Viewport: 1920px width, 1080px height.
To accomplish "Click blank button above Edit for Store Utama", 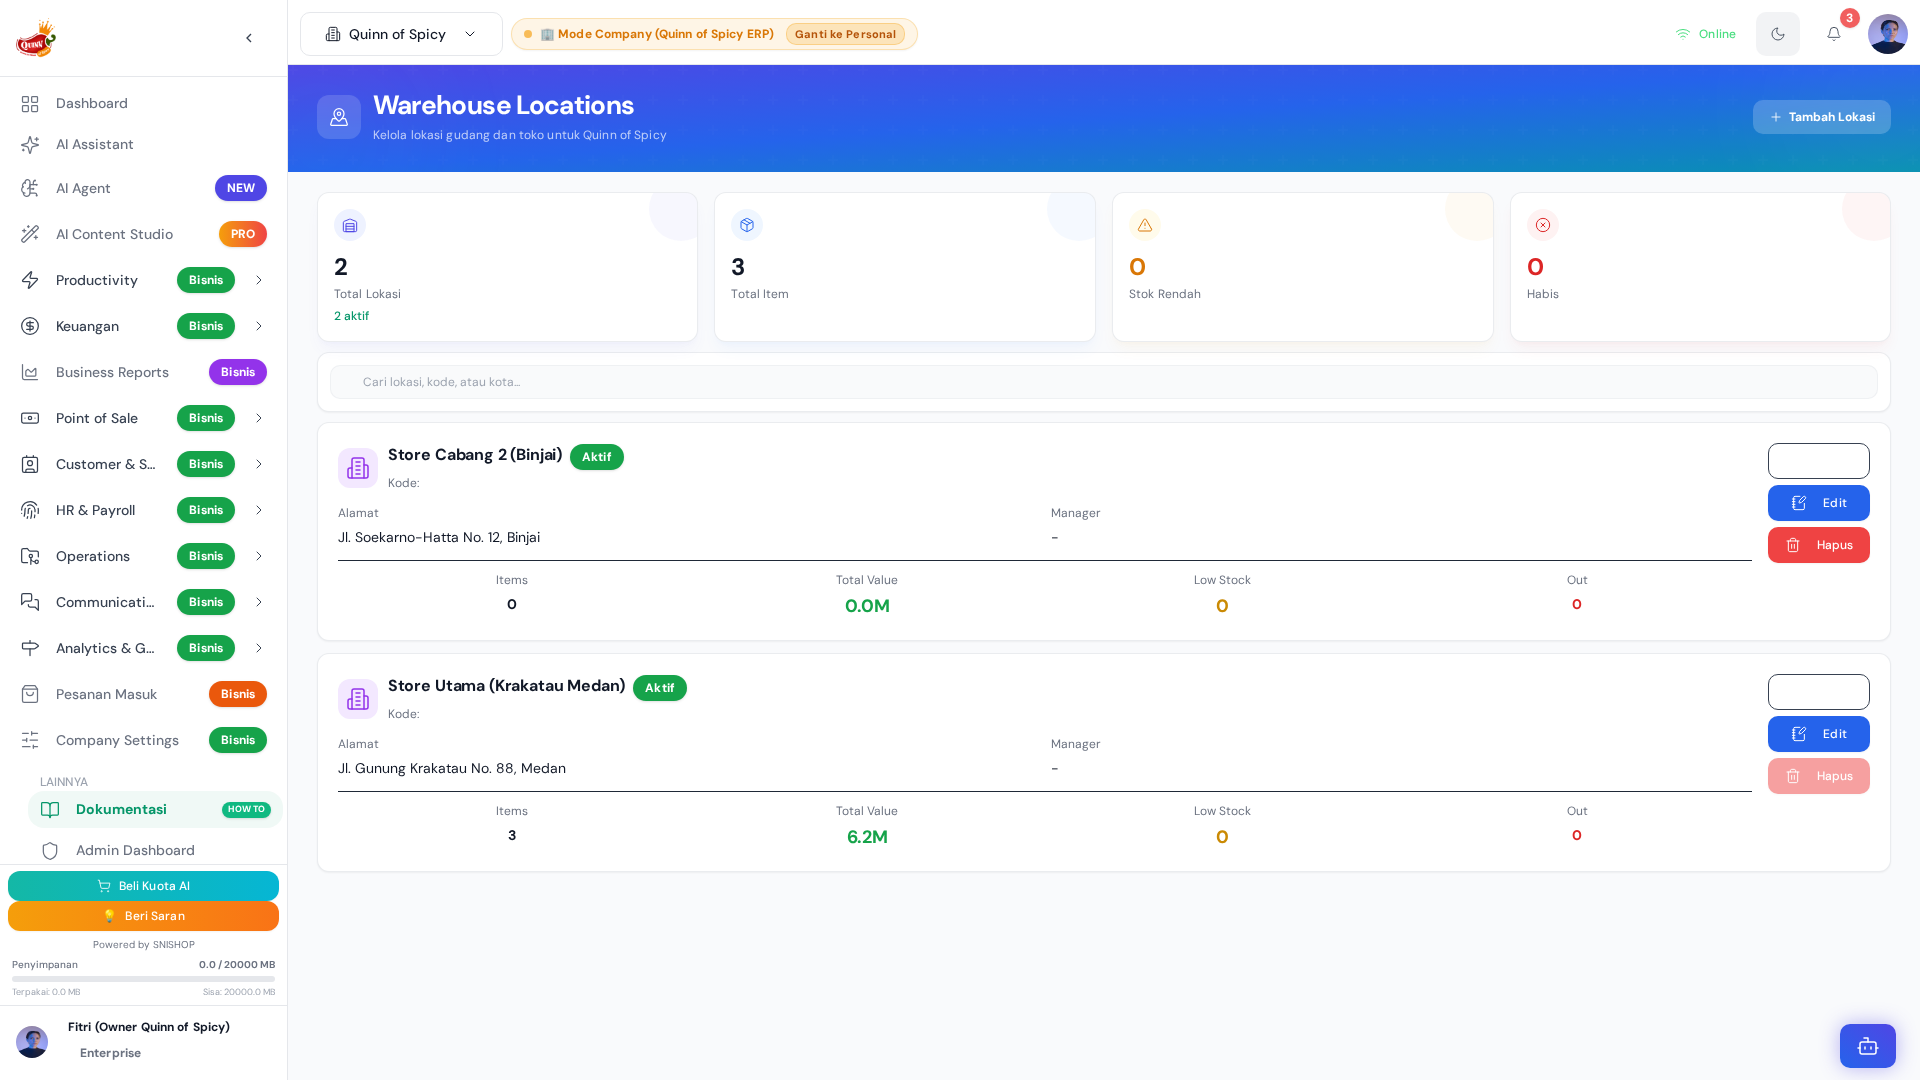I will [x=1818, y=692].
